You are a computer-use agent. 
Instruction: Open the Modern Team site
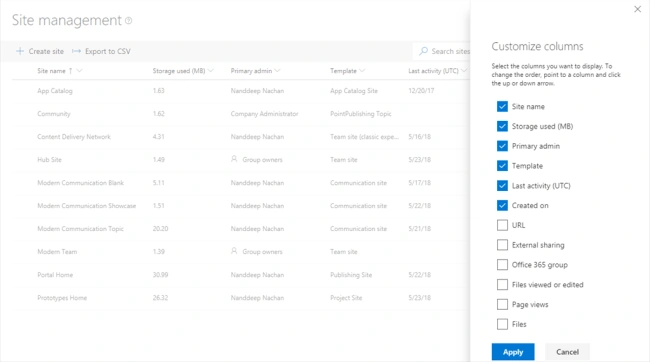point(57,252)
